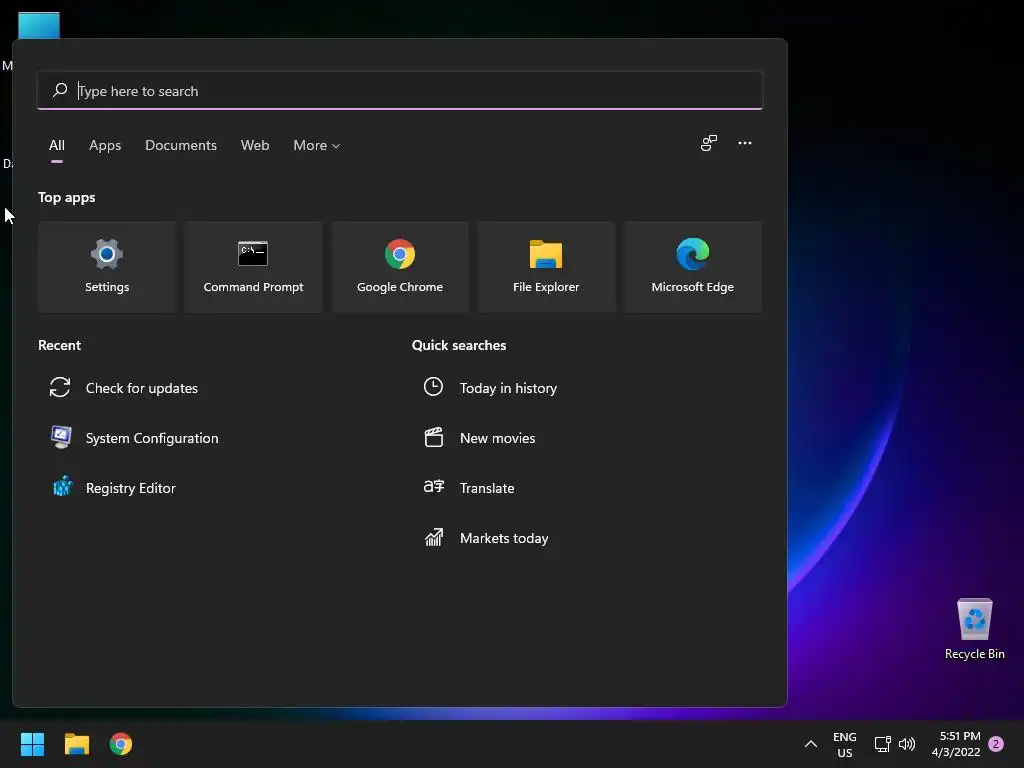Switch to the Web tab
Viewport: 1024px width, 768px height.
255,145
